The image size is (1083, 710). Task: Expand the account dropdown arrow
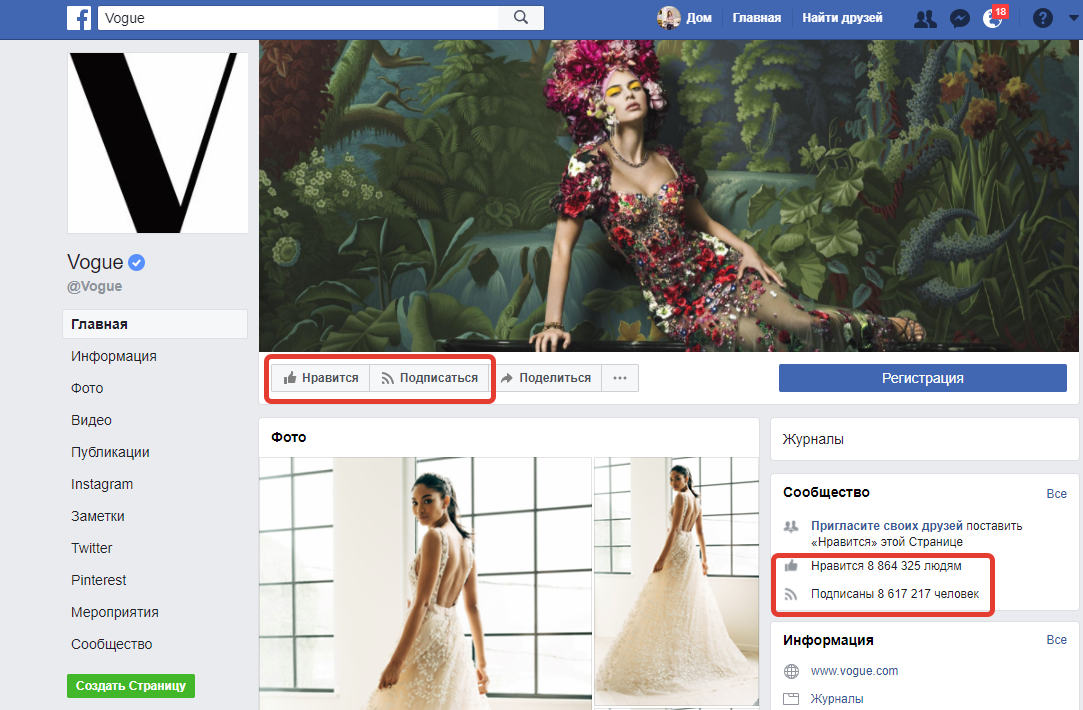pos(1072,18)
